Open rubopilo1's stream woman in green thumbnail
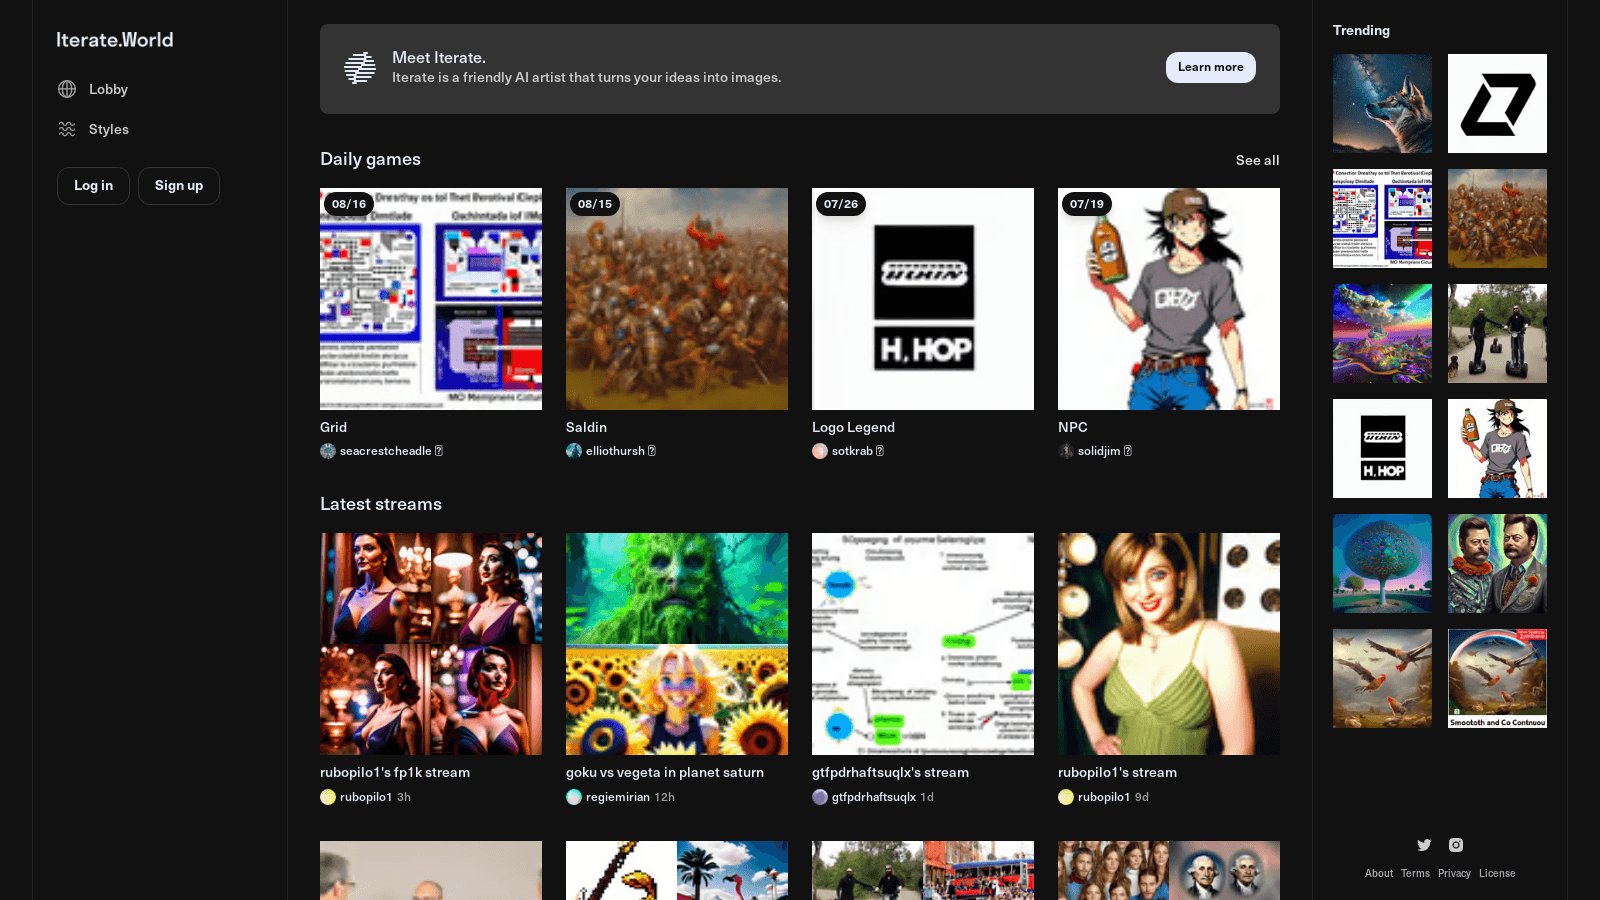 [1169, 644]
